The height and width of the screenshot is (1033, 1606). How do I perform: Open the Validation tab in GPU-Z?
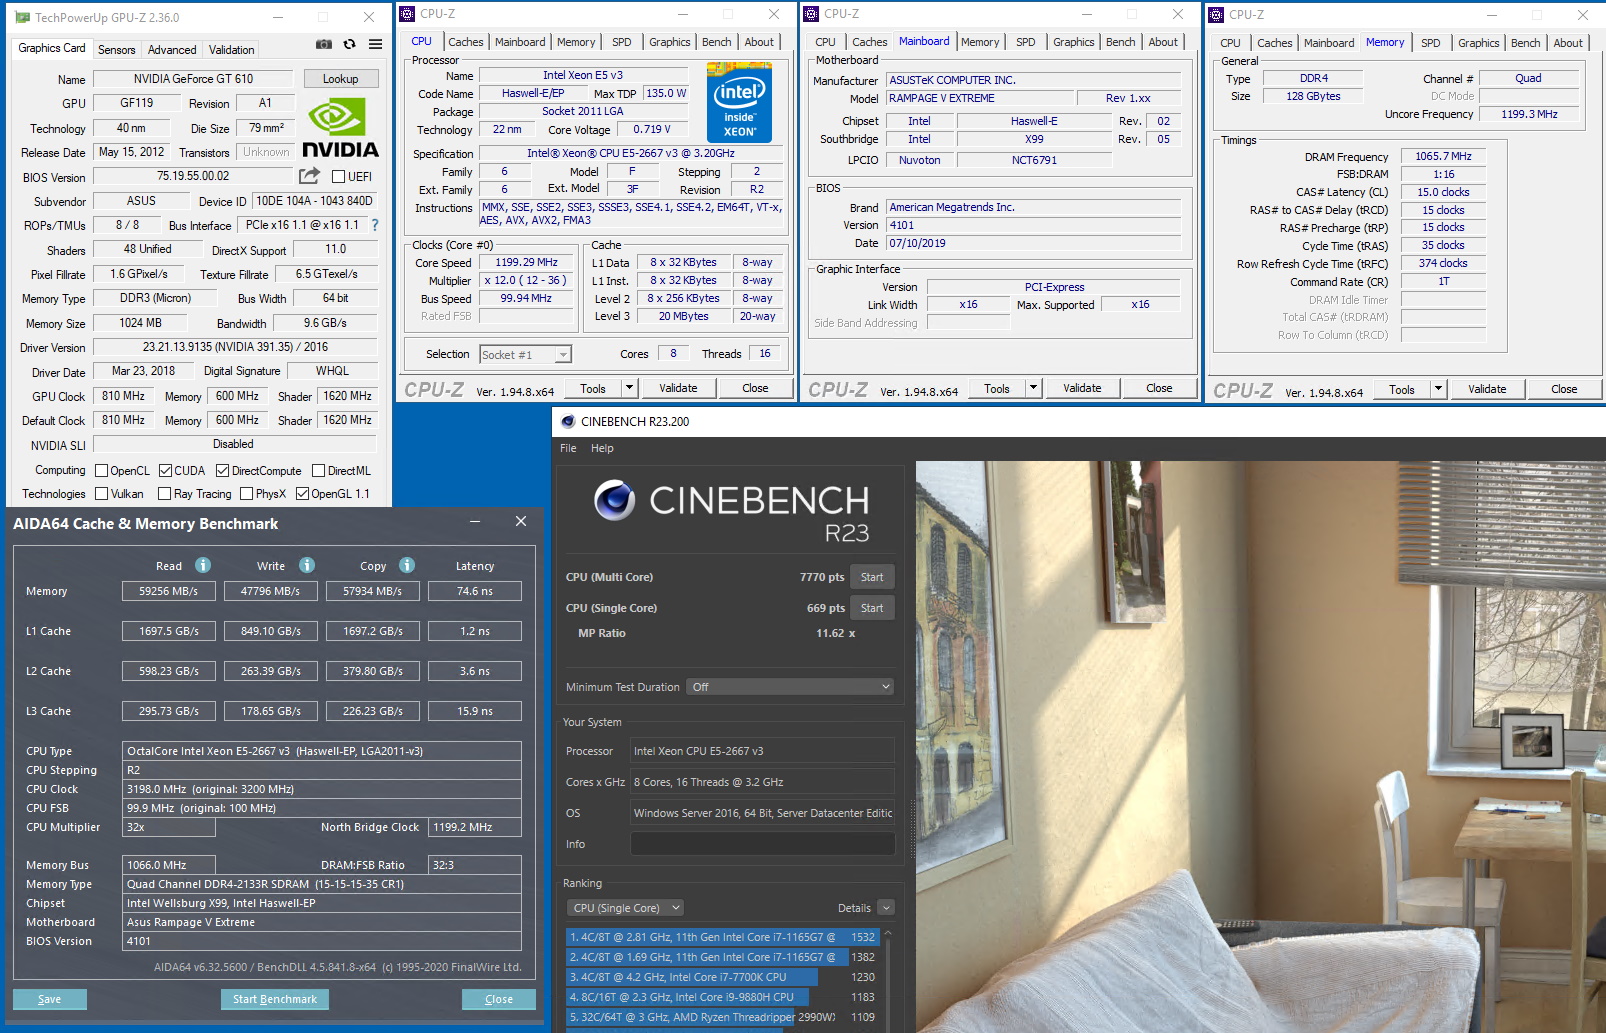pyautogui.click(x=231, y=50)
